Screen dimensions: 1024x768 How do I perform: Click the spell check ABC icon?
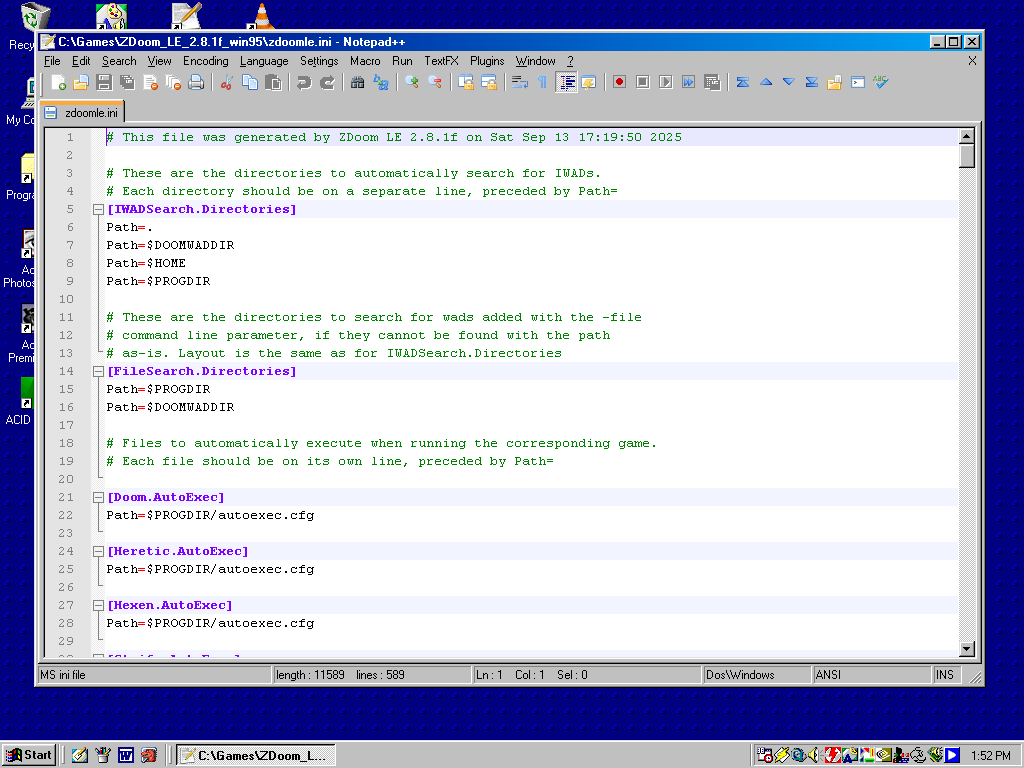[x=880, y=82]
